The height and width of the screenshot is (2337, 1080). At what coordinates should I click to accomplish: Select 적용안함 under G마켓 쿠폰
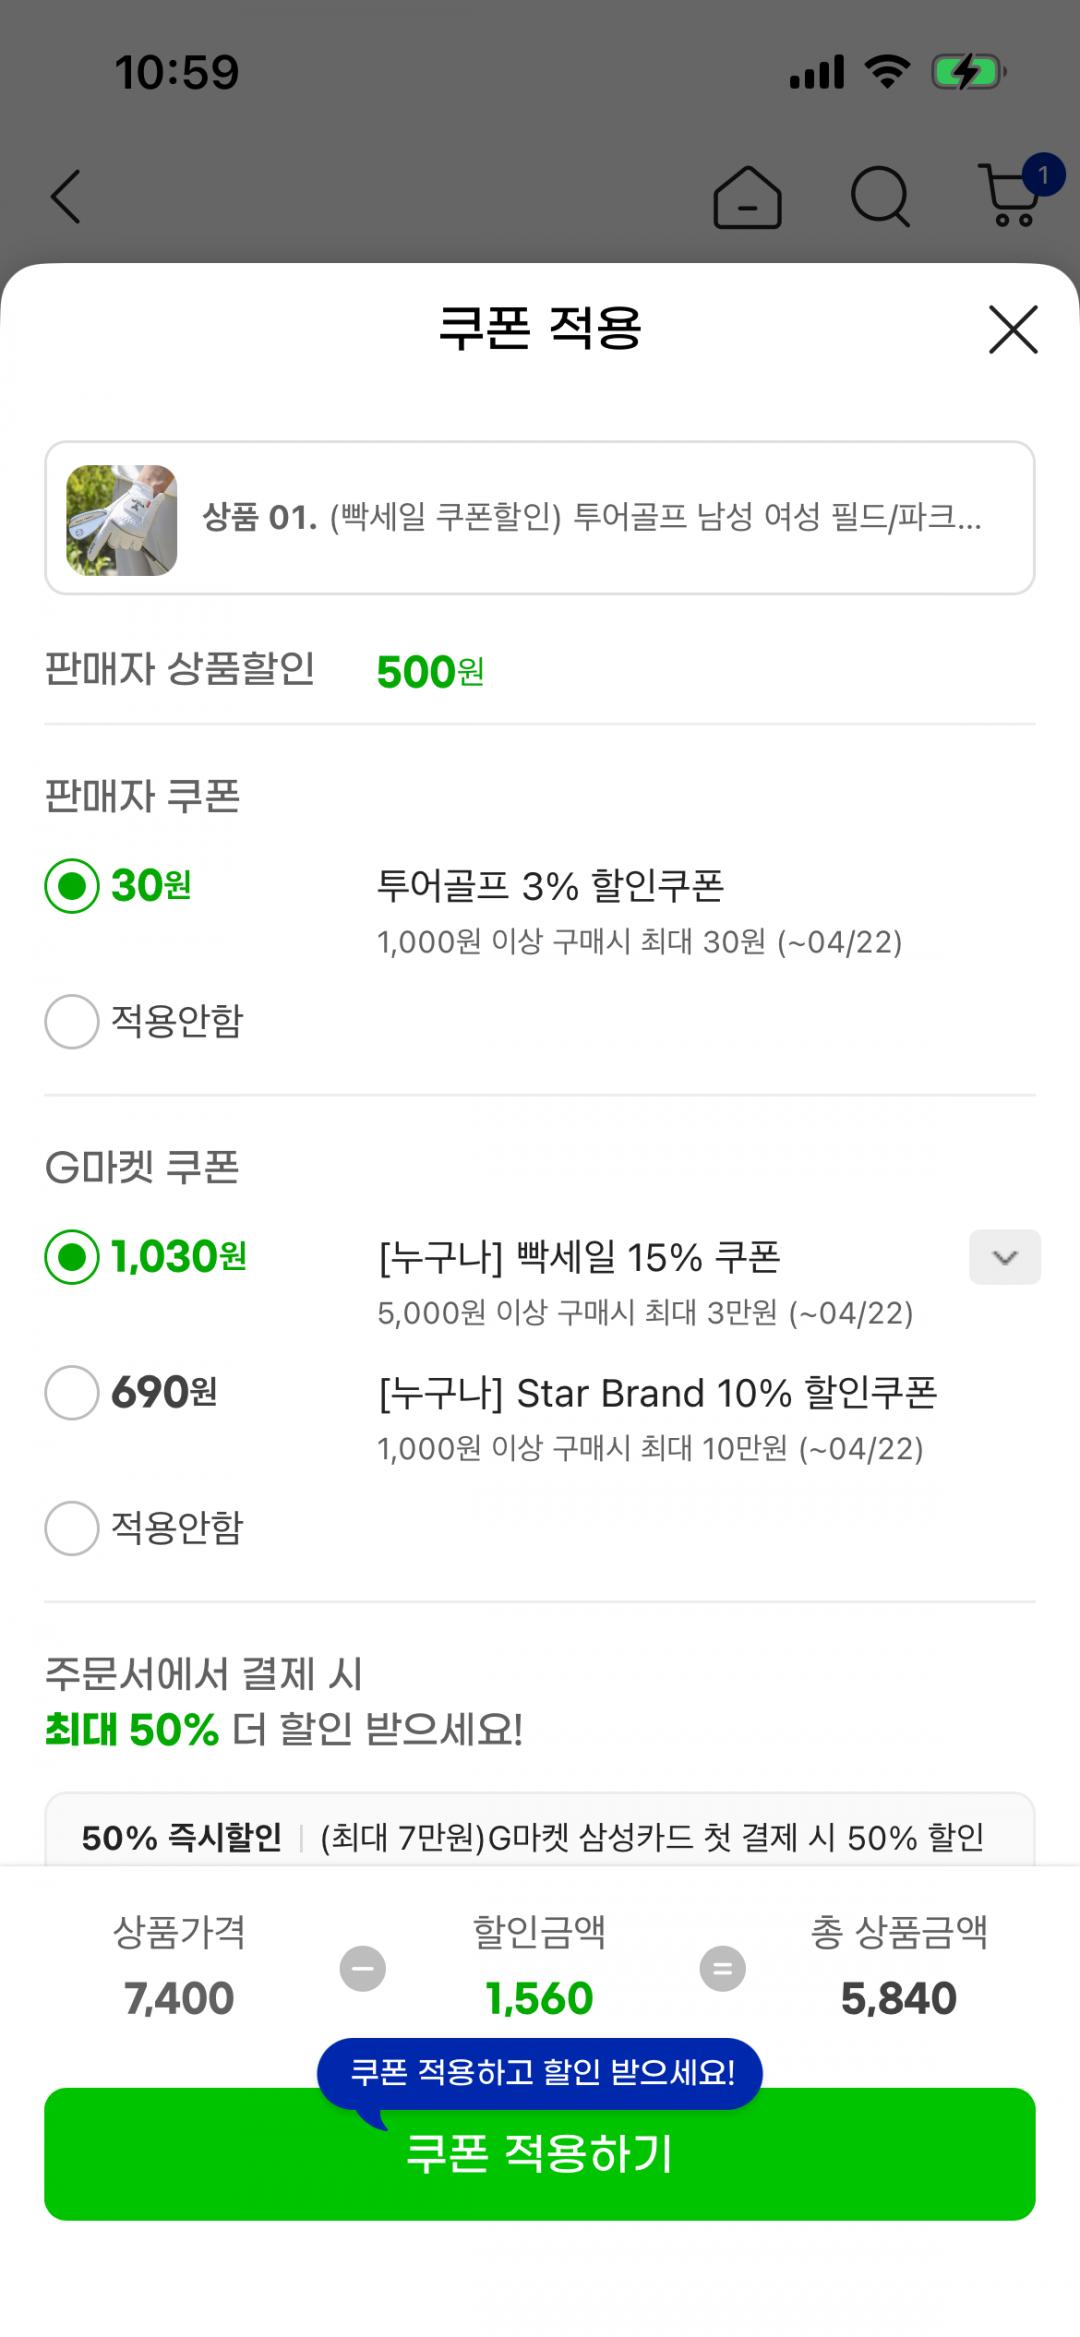[x=72, y=1528]
